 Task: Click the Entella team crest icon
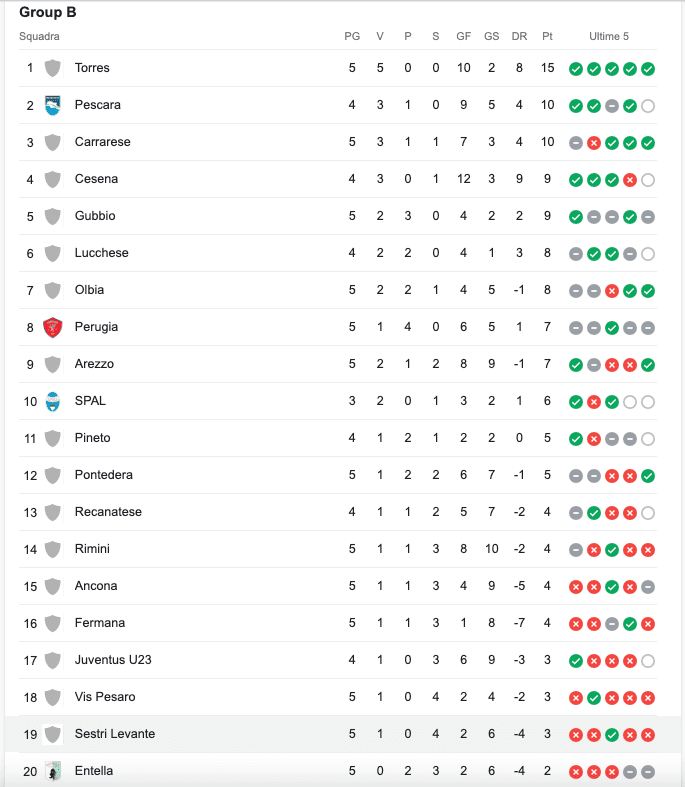pyautogui.click(x=53, y=771)
